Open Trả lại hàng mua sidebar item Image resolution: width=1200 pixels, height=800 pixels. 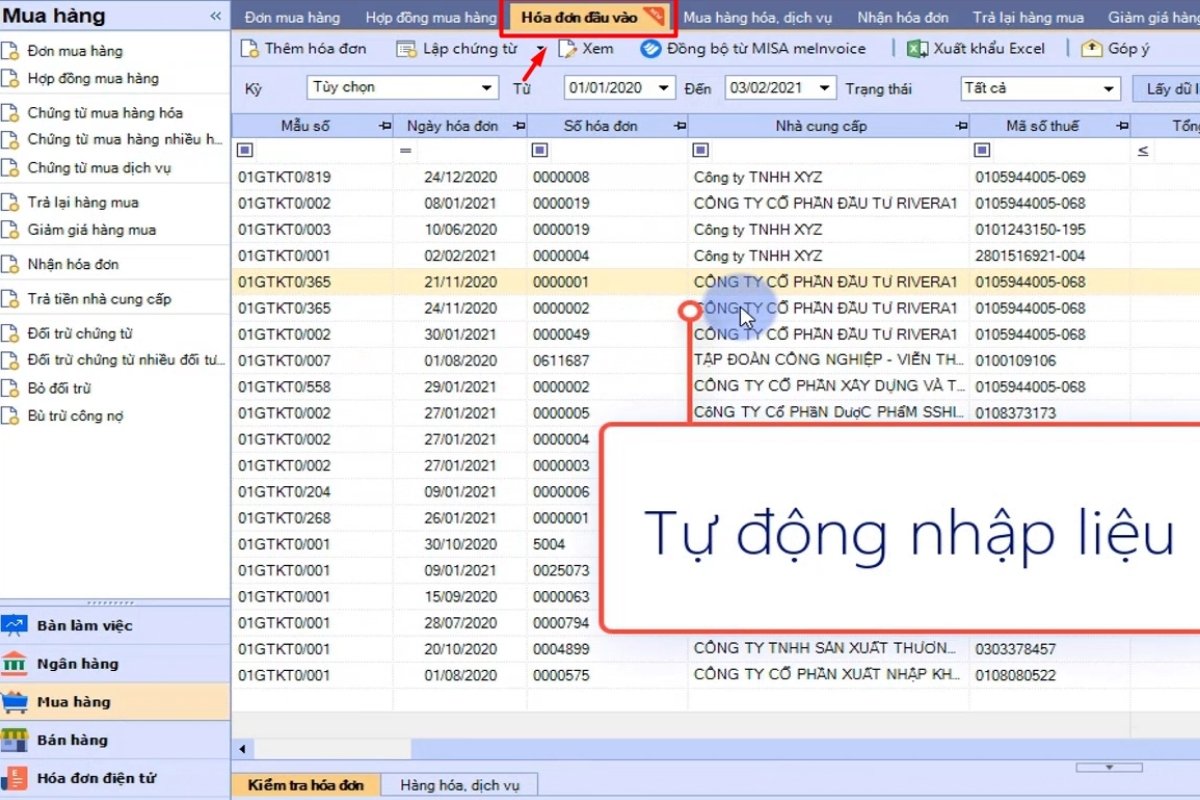82,202
